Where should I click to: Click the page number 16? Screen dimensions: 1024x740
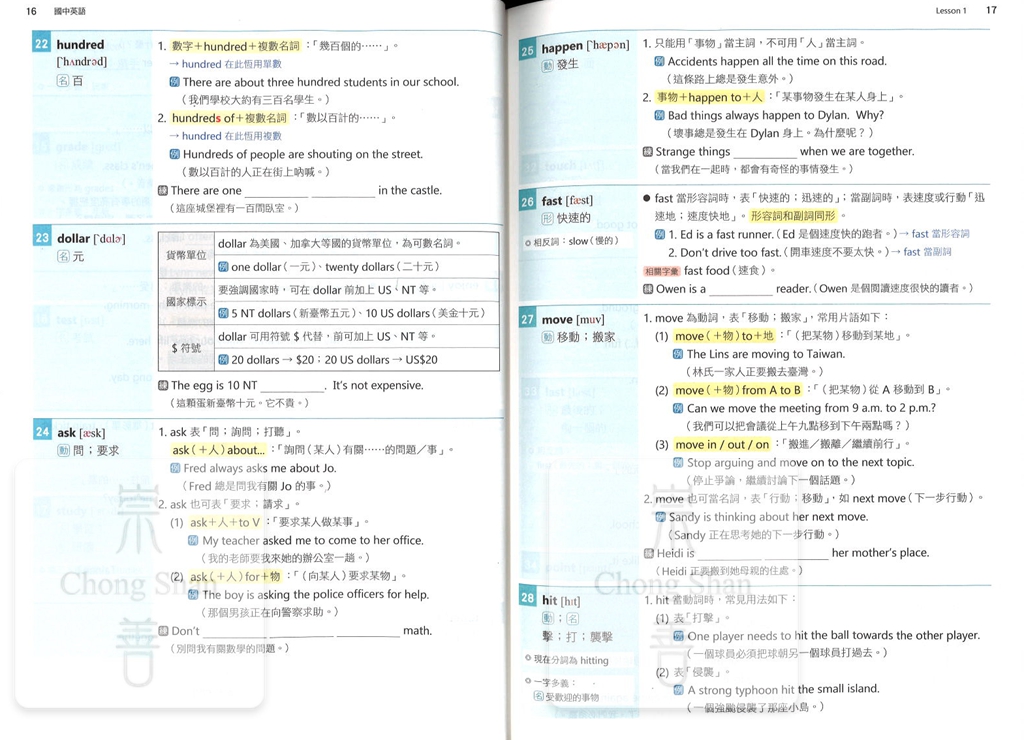(31, 11)
